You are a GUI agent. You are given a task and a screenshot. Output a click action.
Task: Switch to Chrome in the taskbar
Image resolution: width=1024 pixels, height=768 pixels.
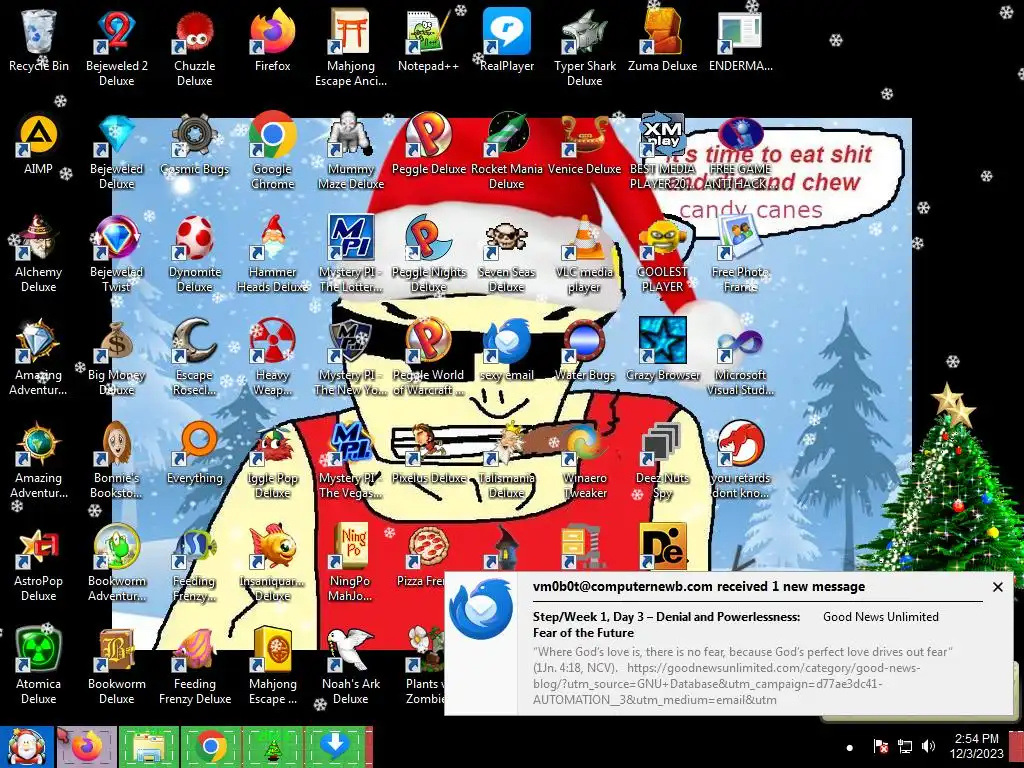tap(210, 747)
